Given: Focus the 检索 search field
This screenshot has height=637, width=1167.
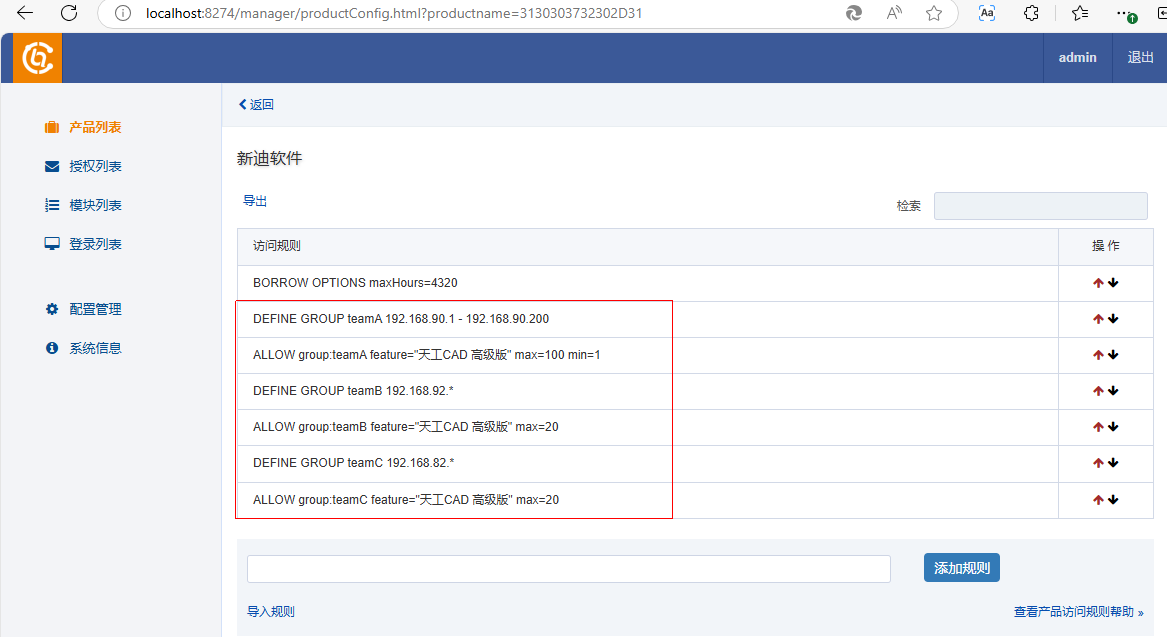Looking at the screenshot, I should (1040, 206).
